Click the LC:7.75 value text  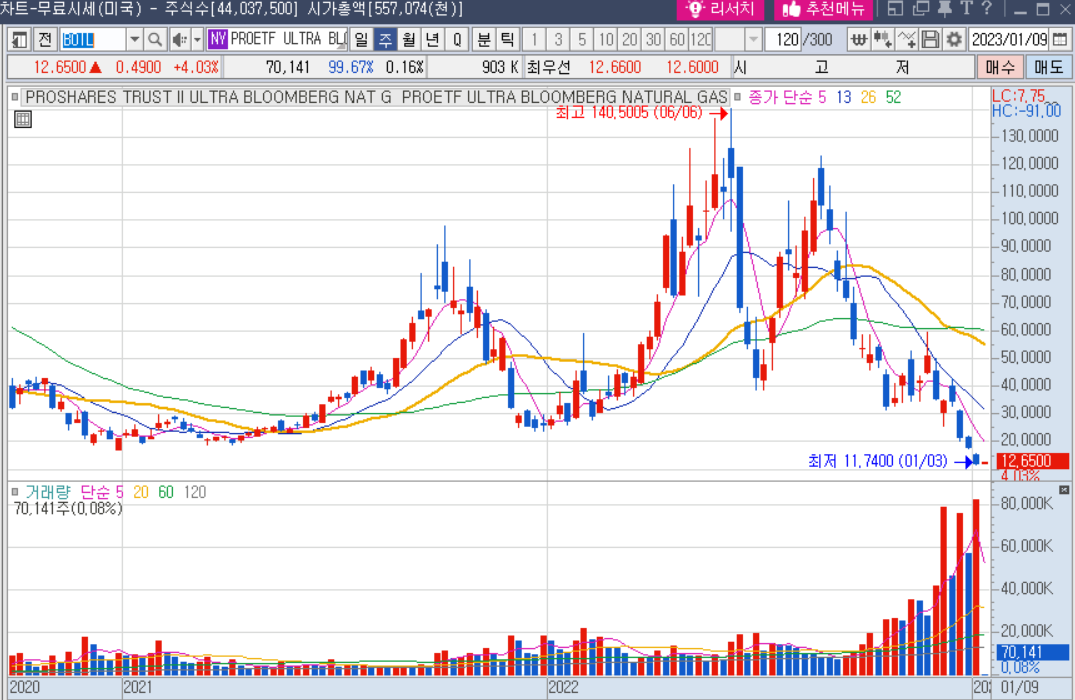1019,96
